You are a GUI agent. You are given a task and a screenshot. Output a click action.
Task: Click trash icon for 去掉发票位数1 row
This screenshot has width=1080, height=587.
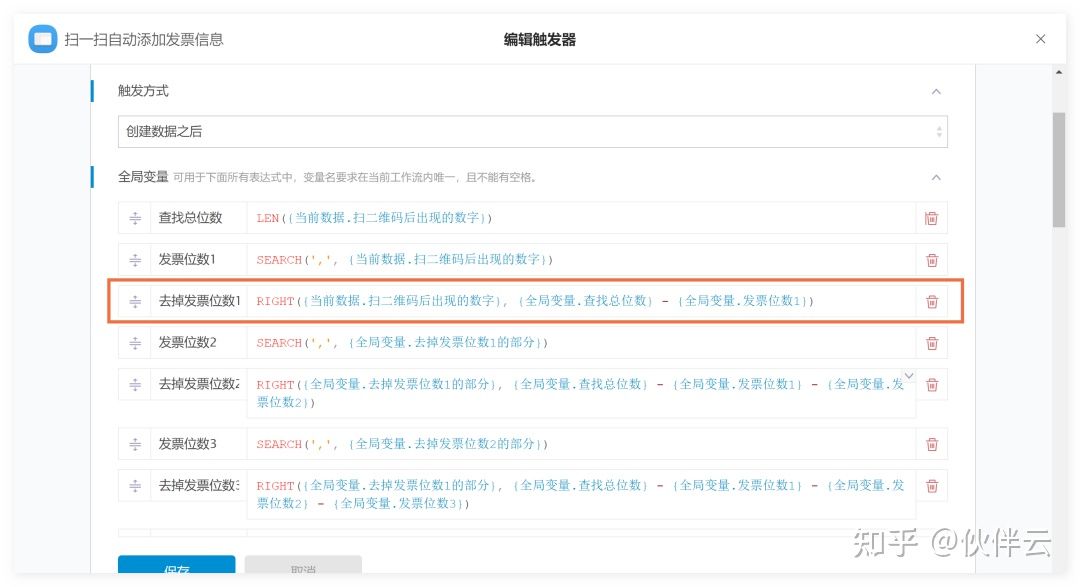coord(931,301)
